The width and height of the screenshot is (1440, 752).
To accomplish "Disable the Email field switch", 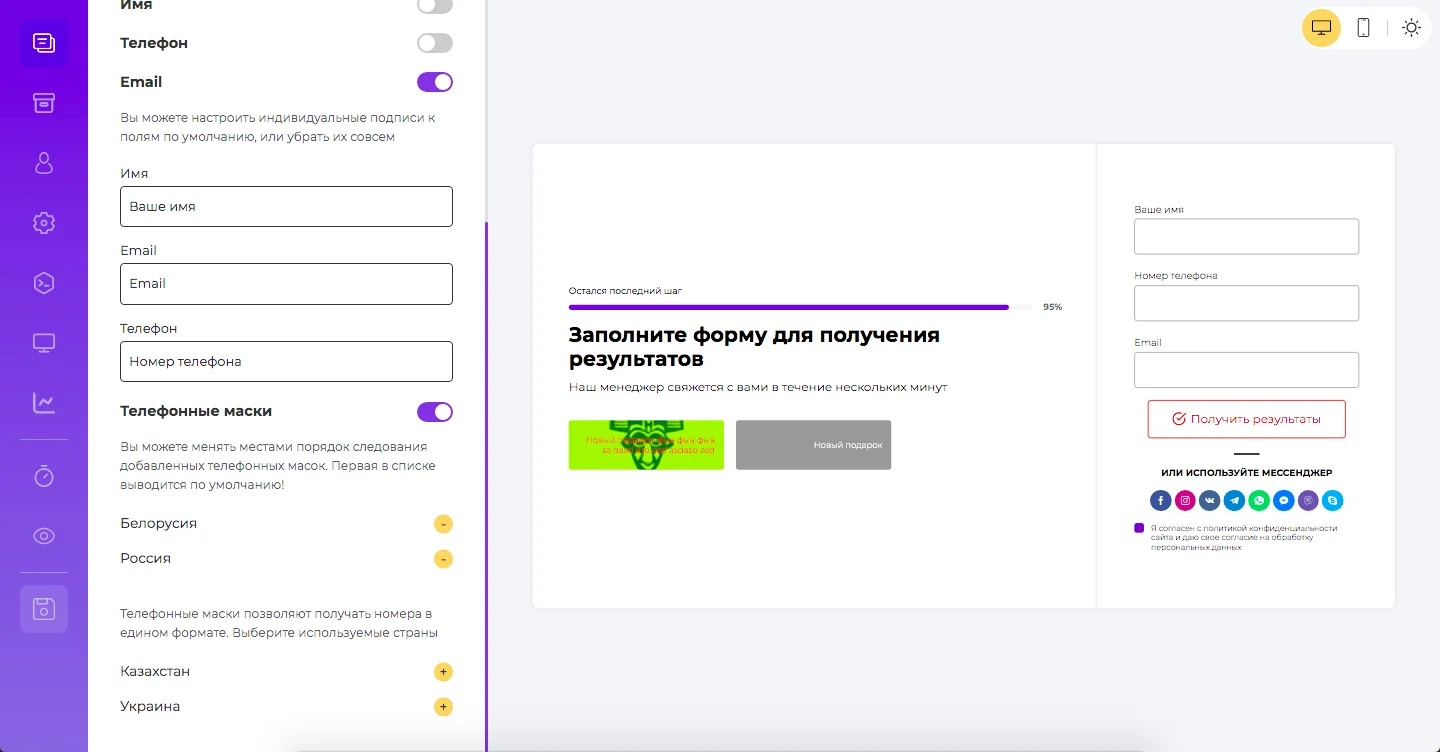I will [x=435, y=82].
